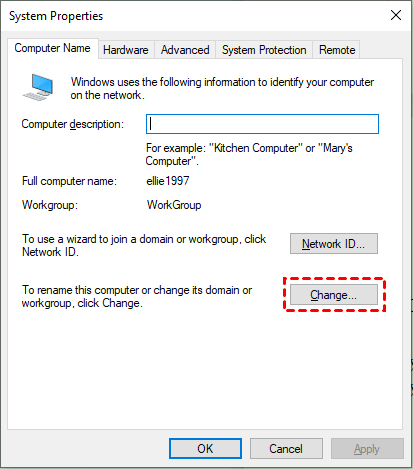
Task: Confirm with the OK button
Action: point(205,449)
